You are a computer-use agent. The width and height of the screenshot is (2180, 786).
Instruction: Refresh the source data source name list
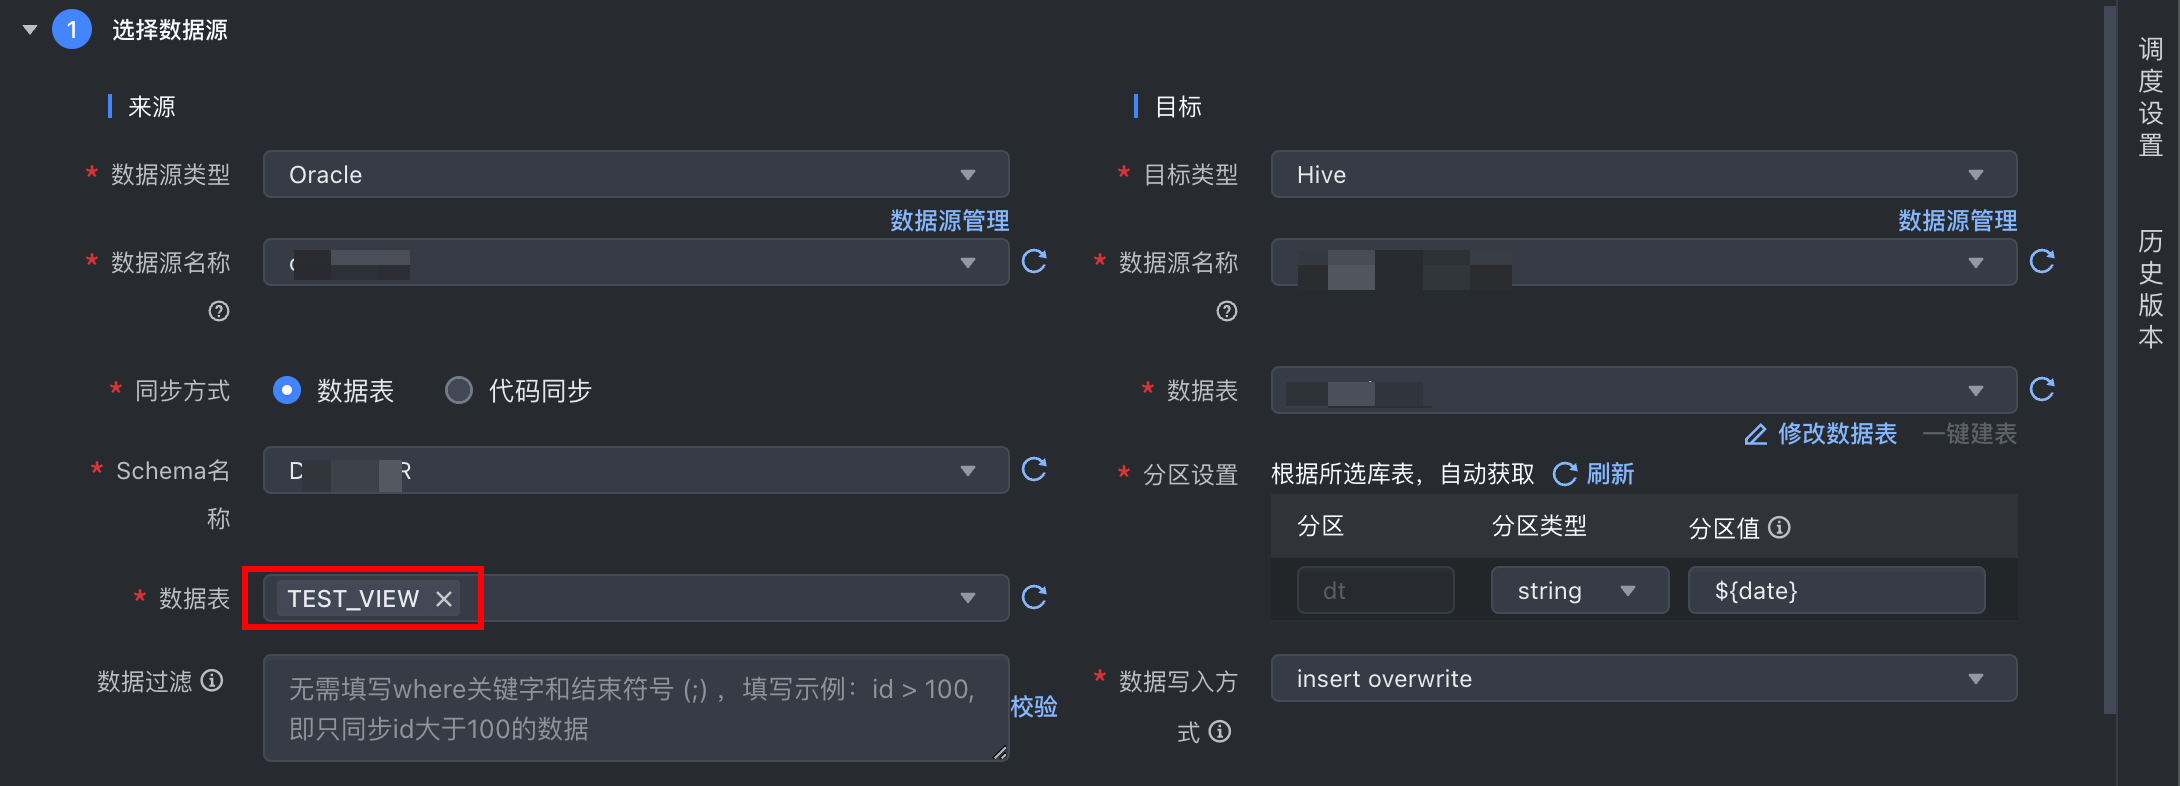click(1034, 262)
